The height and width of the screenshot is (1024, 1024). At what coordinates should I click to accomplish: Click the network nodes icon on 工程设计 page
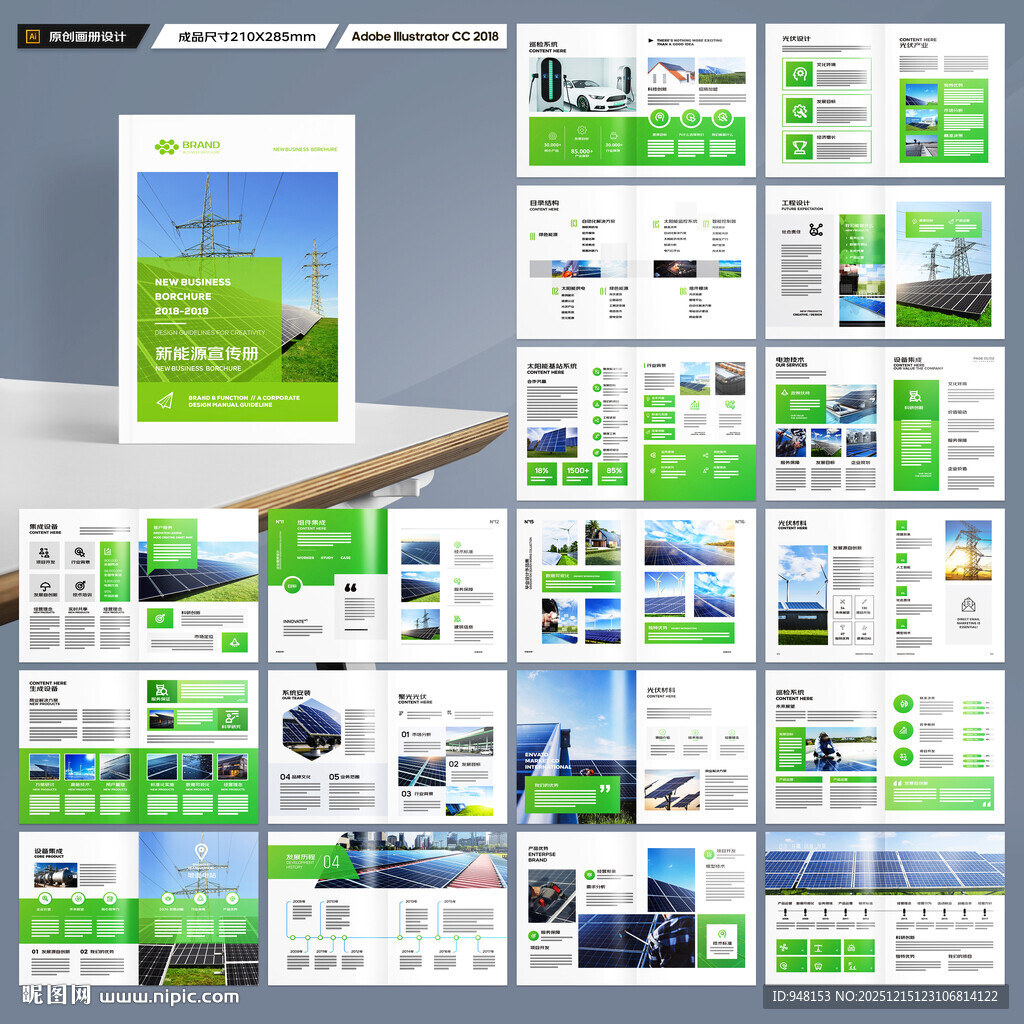(816, 230)
